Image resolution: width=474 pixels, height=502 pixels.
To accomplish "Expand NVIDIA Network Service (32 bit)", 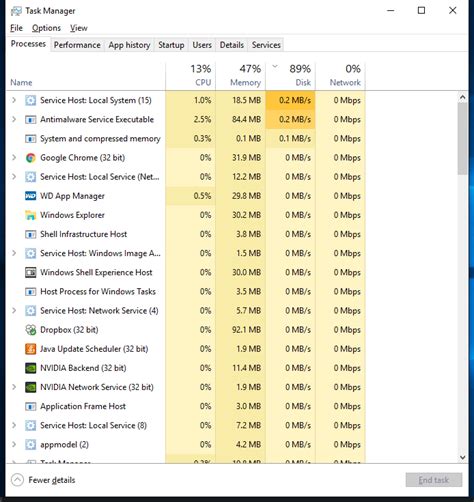I will pyautogui.click(x=14, y=387).
